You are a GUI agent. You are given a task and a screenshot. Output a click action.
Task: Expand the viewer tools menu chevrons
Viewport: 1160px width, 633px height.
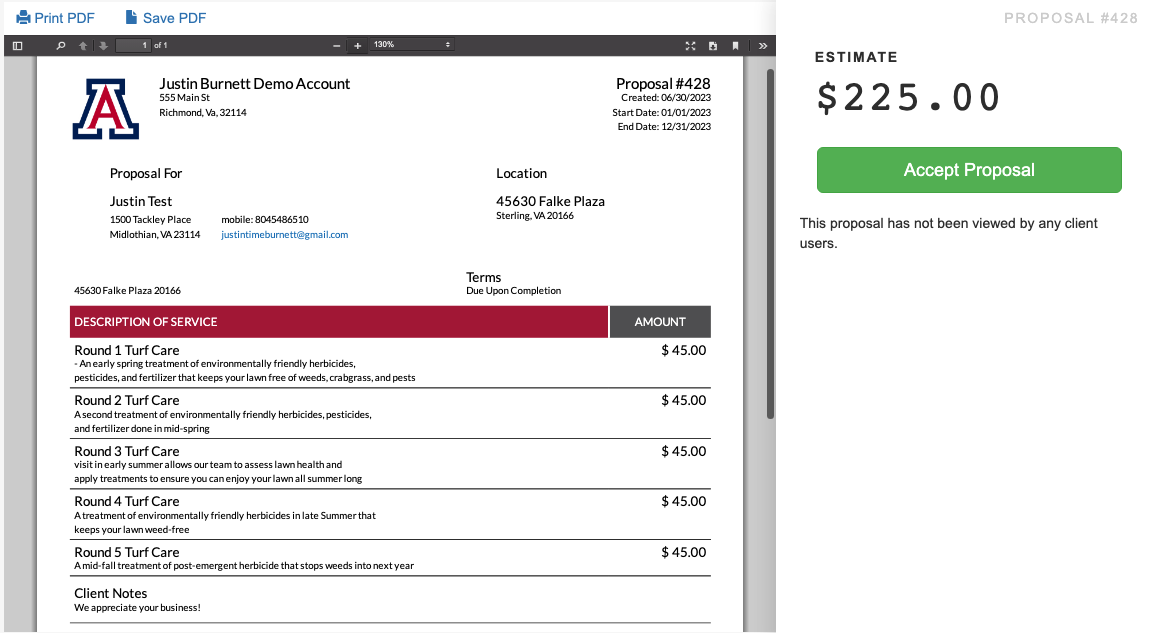click(x=762, y=45)
